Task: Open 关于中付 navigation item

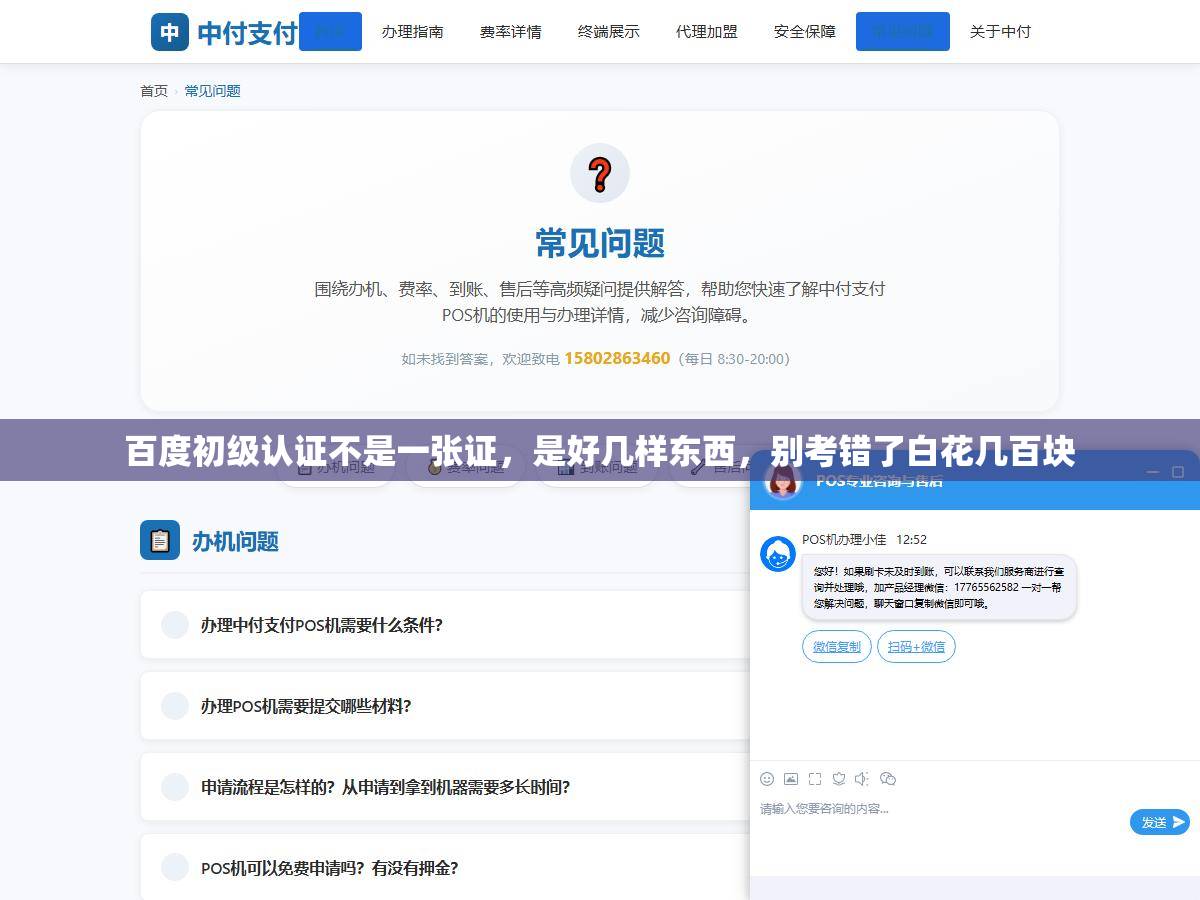Action: click(1000, 31)
